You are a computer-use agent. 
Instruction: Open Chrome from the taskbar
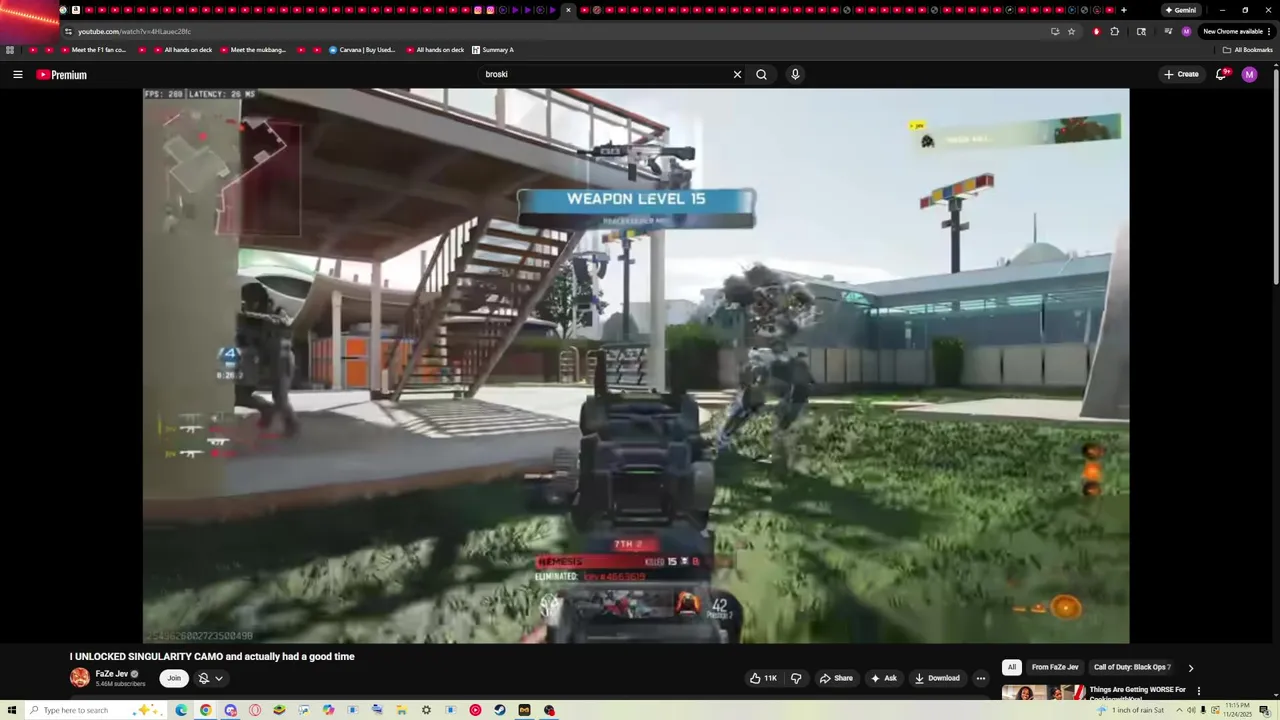[x=205, y=710]
